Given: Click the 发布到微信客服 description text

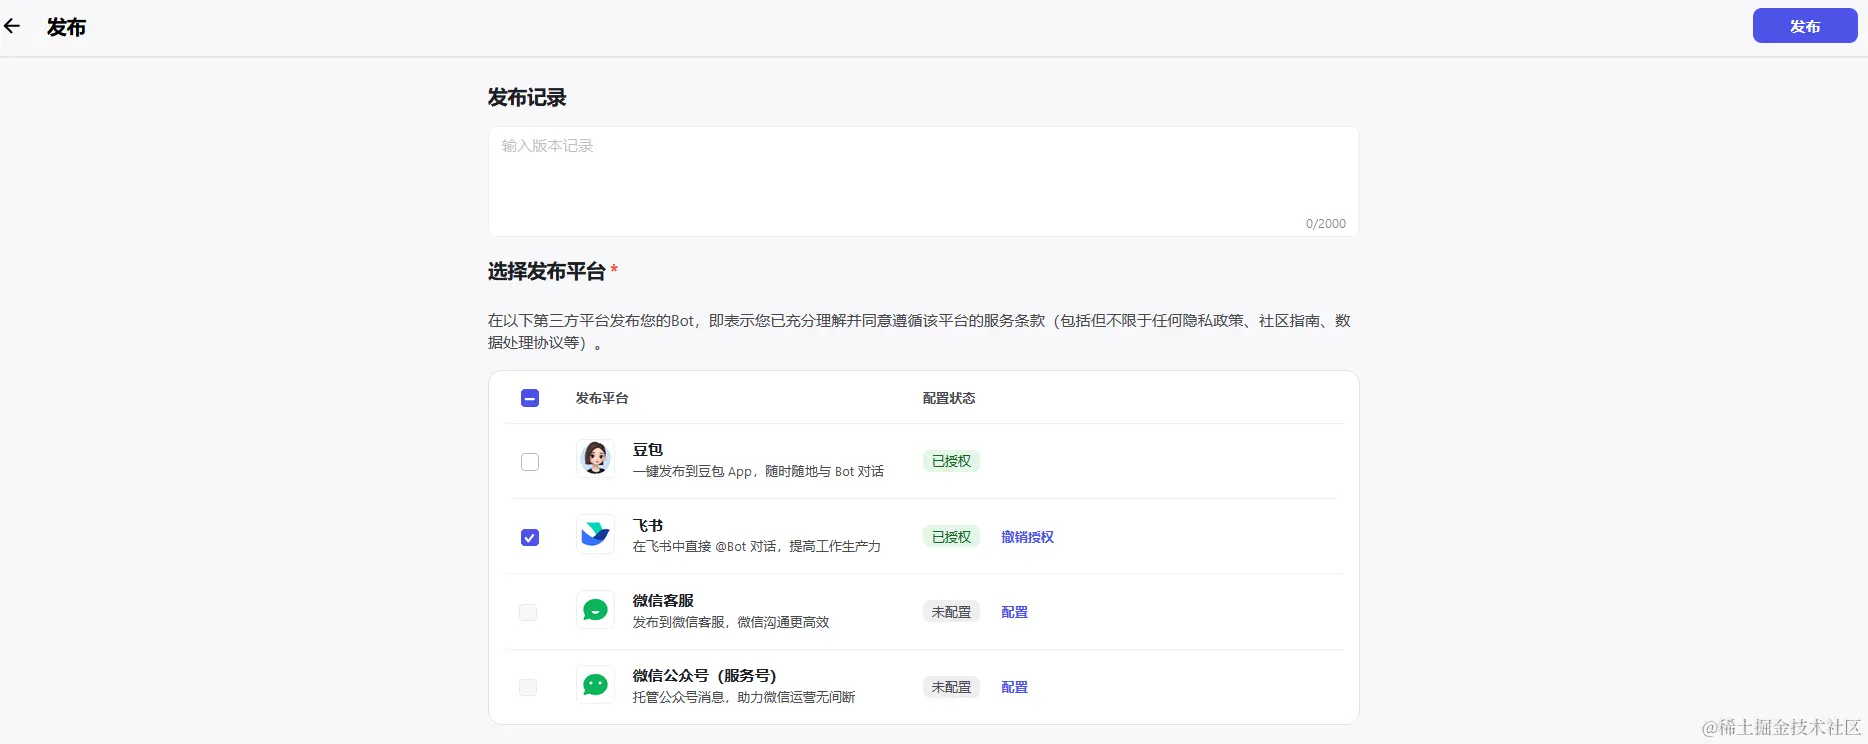Looking at the screenshot, I should [x=731, y=622].
